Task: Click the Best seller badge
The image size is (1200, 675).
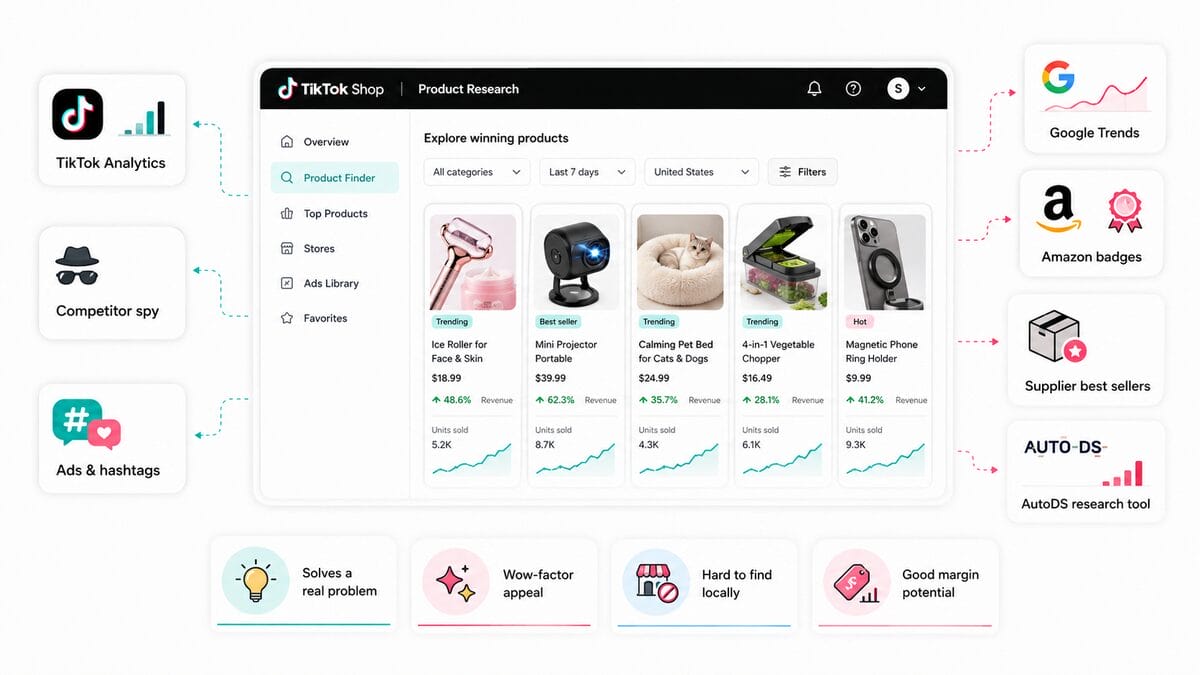Action: coord(560,322)
